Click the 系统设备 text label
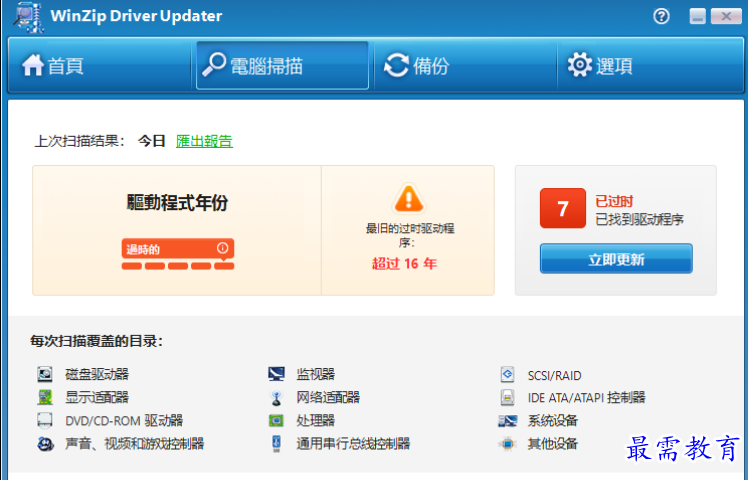 (x=552, y=420)
